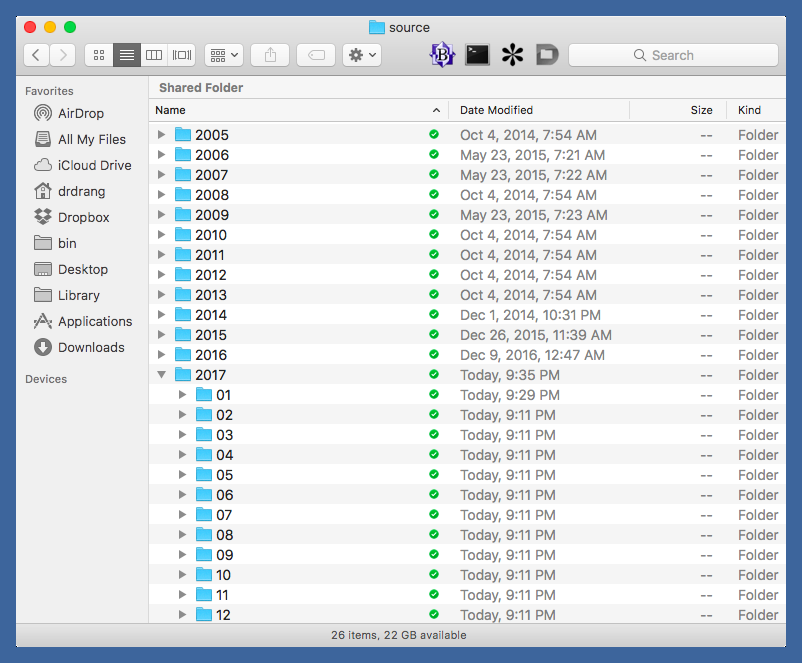The width and height of the screenshot is (802, 663).
Task: Click the gray D app icon in toolbar
Action: pyautogui.click(x=546, y=55)
